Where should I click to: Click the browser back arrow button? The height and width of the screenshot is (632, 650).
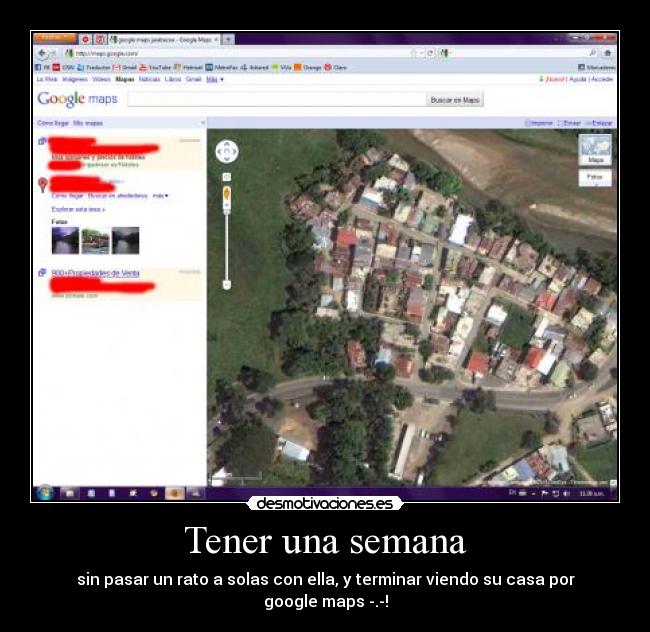42,53
